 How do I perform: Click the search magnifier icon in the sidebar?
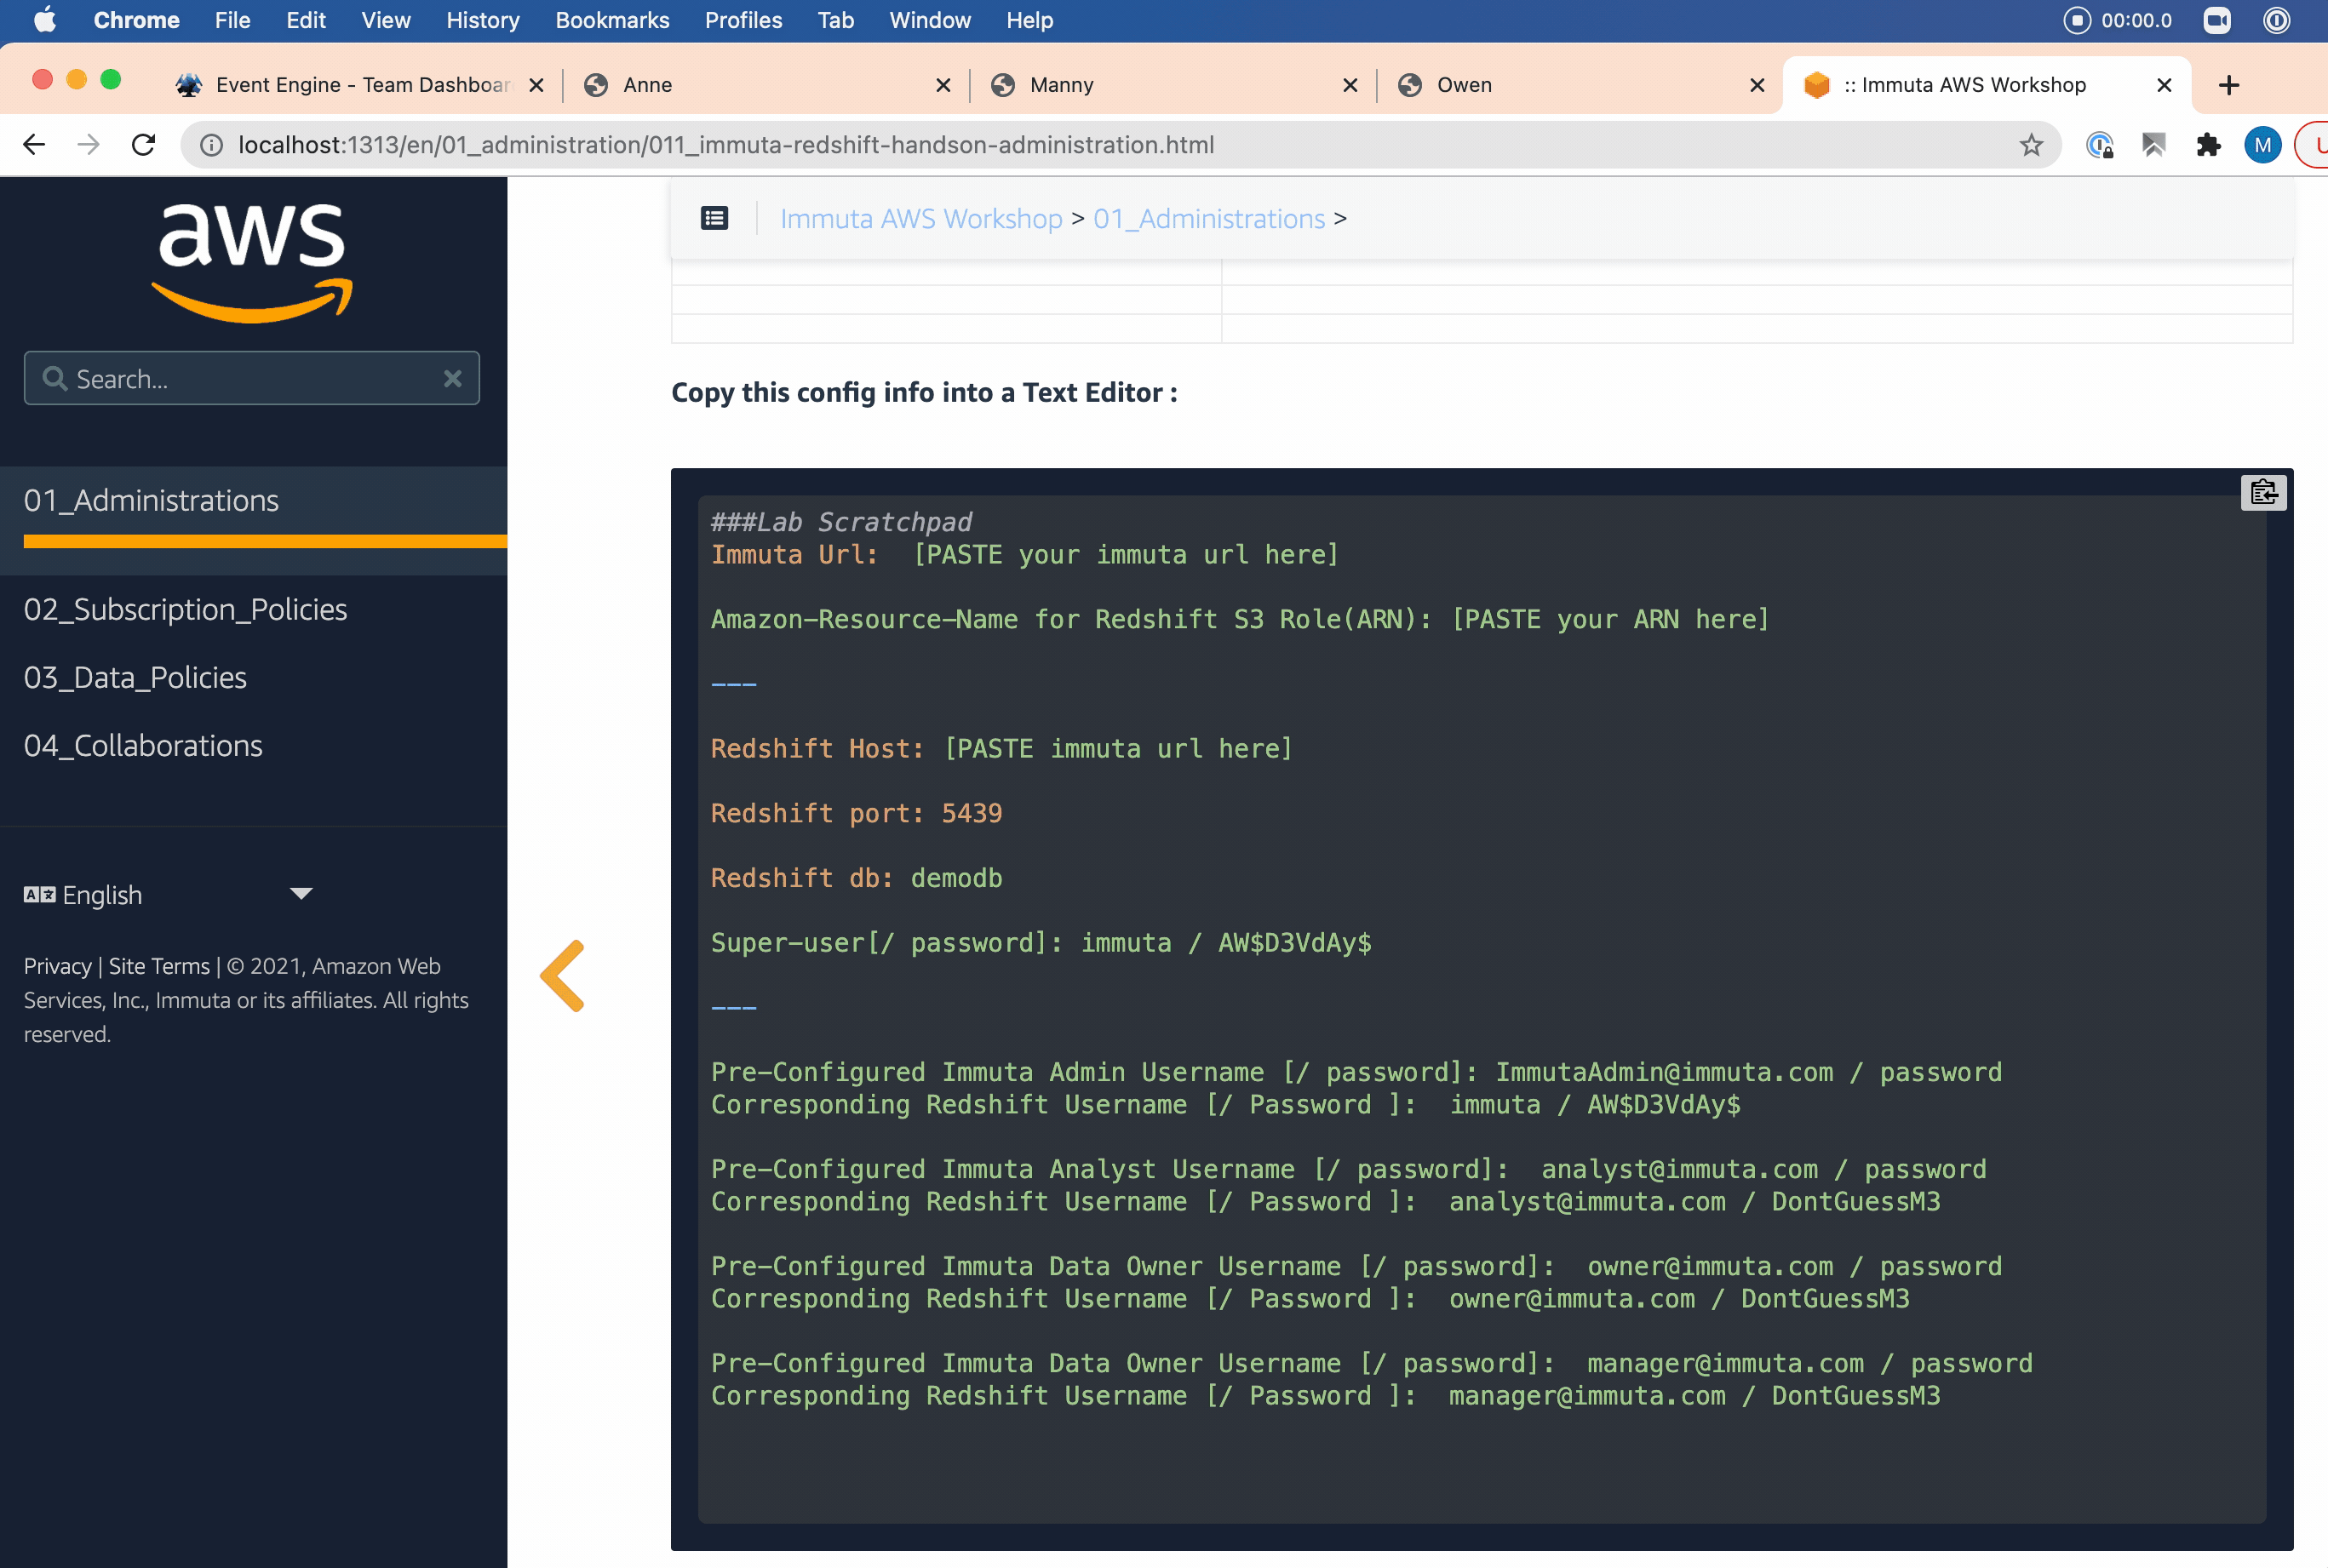coord(55,378)
